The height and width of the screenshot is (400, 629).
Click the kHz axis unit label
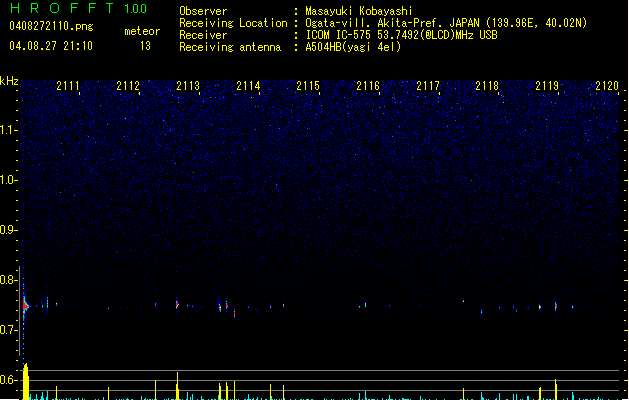coord(9,81)
